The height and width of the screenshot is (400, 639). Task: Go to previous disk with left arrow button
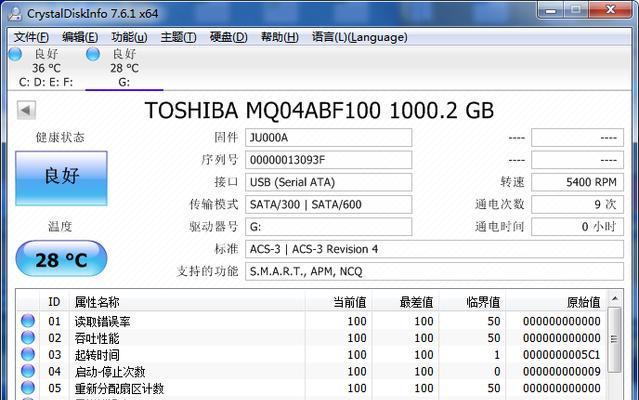26,110
